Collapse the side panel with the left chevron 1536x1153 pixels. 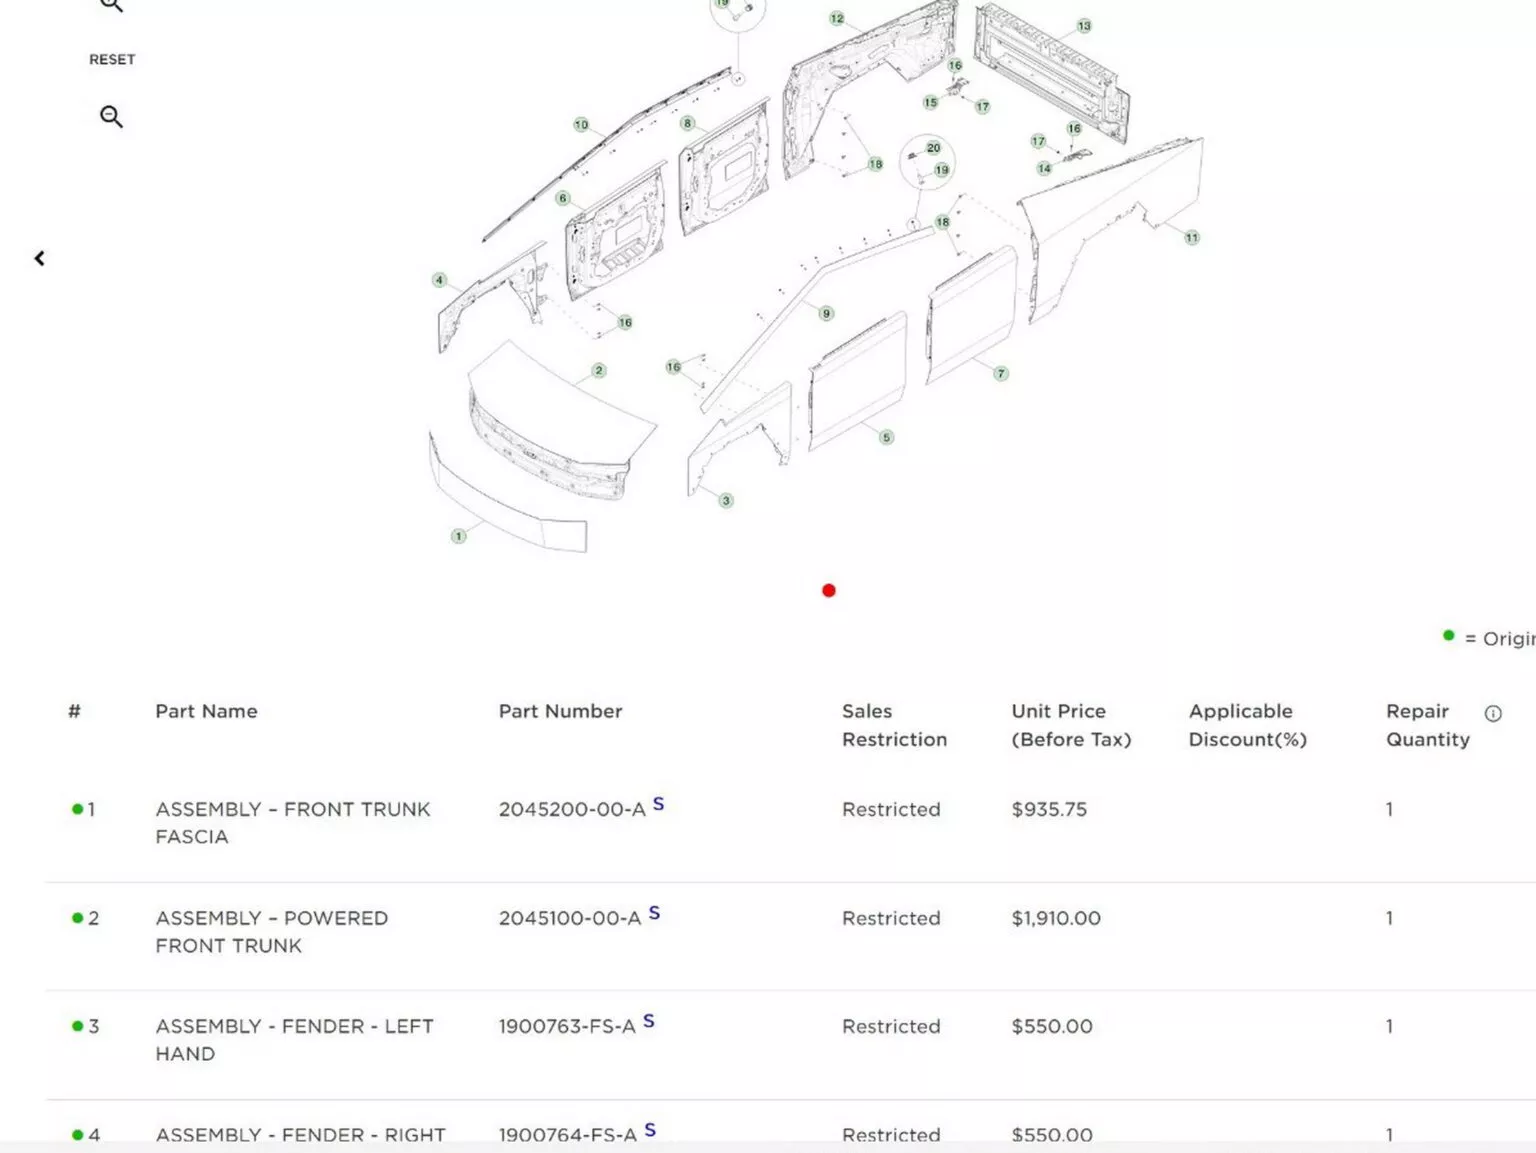click(39, 259)
